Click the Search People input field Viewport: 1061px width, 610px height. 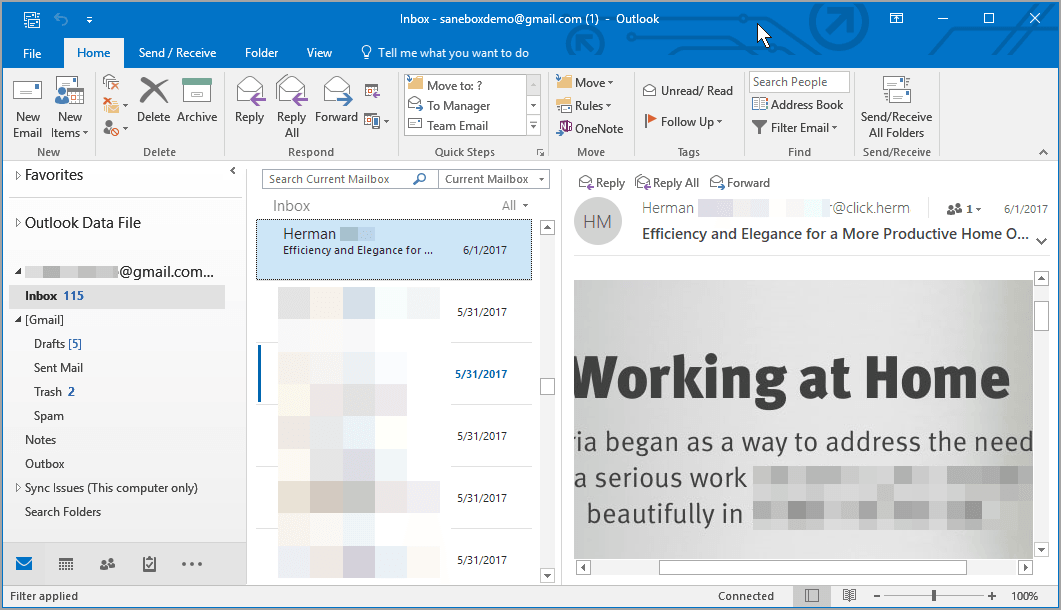click(x=798, y=82)
